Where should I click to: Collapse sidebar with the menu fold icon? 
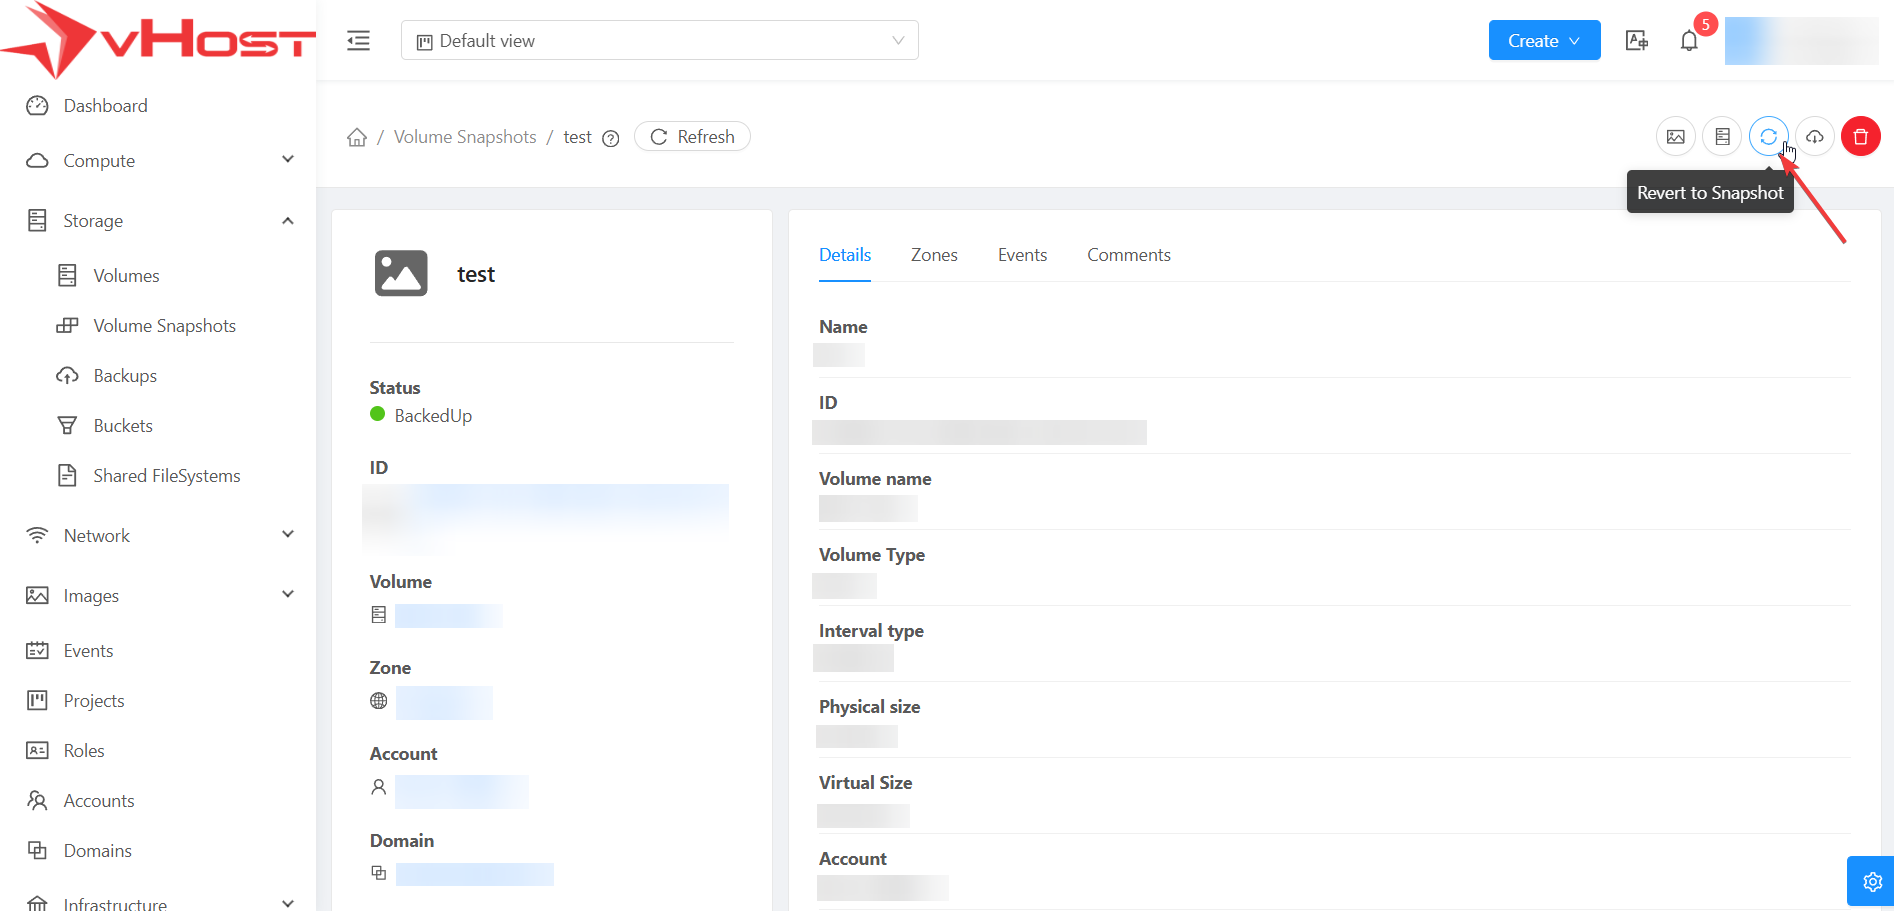point(358,41)
